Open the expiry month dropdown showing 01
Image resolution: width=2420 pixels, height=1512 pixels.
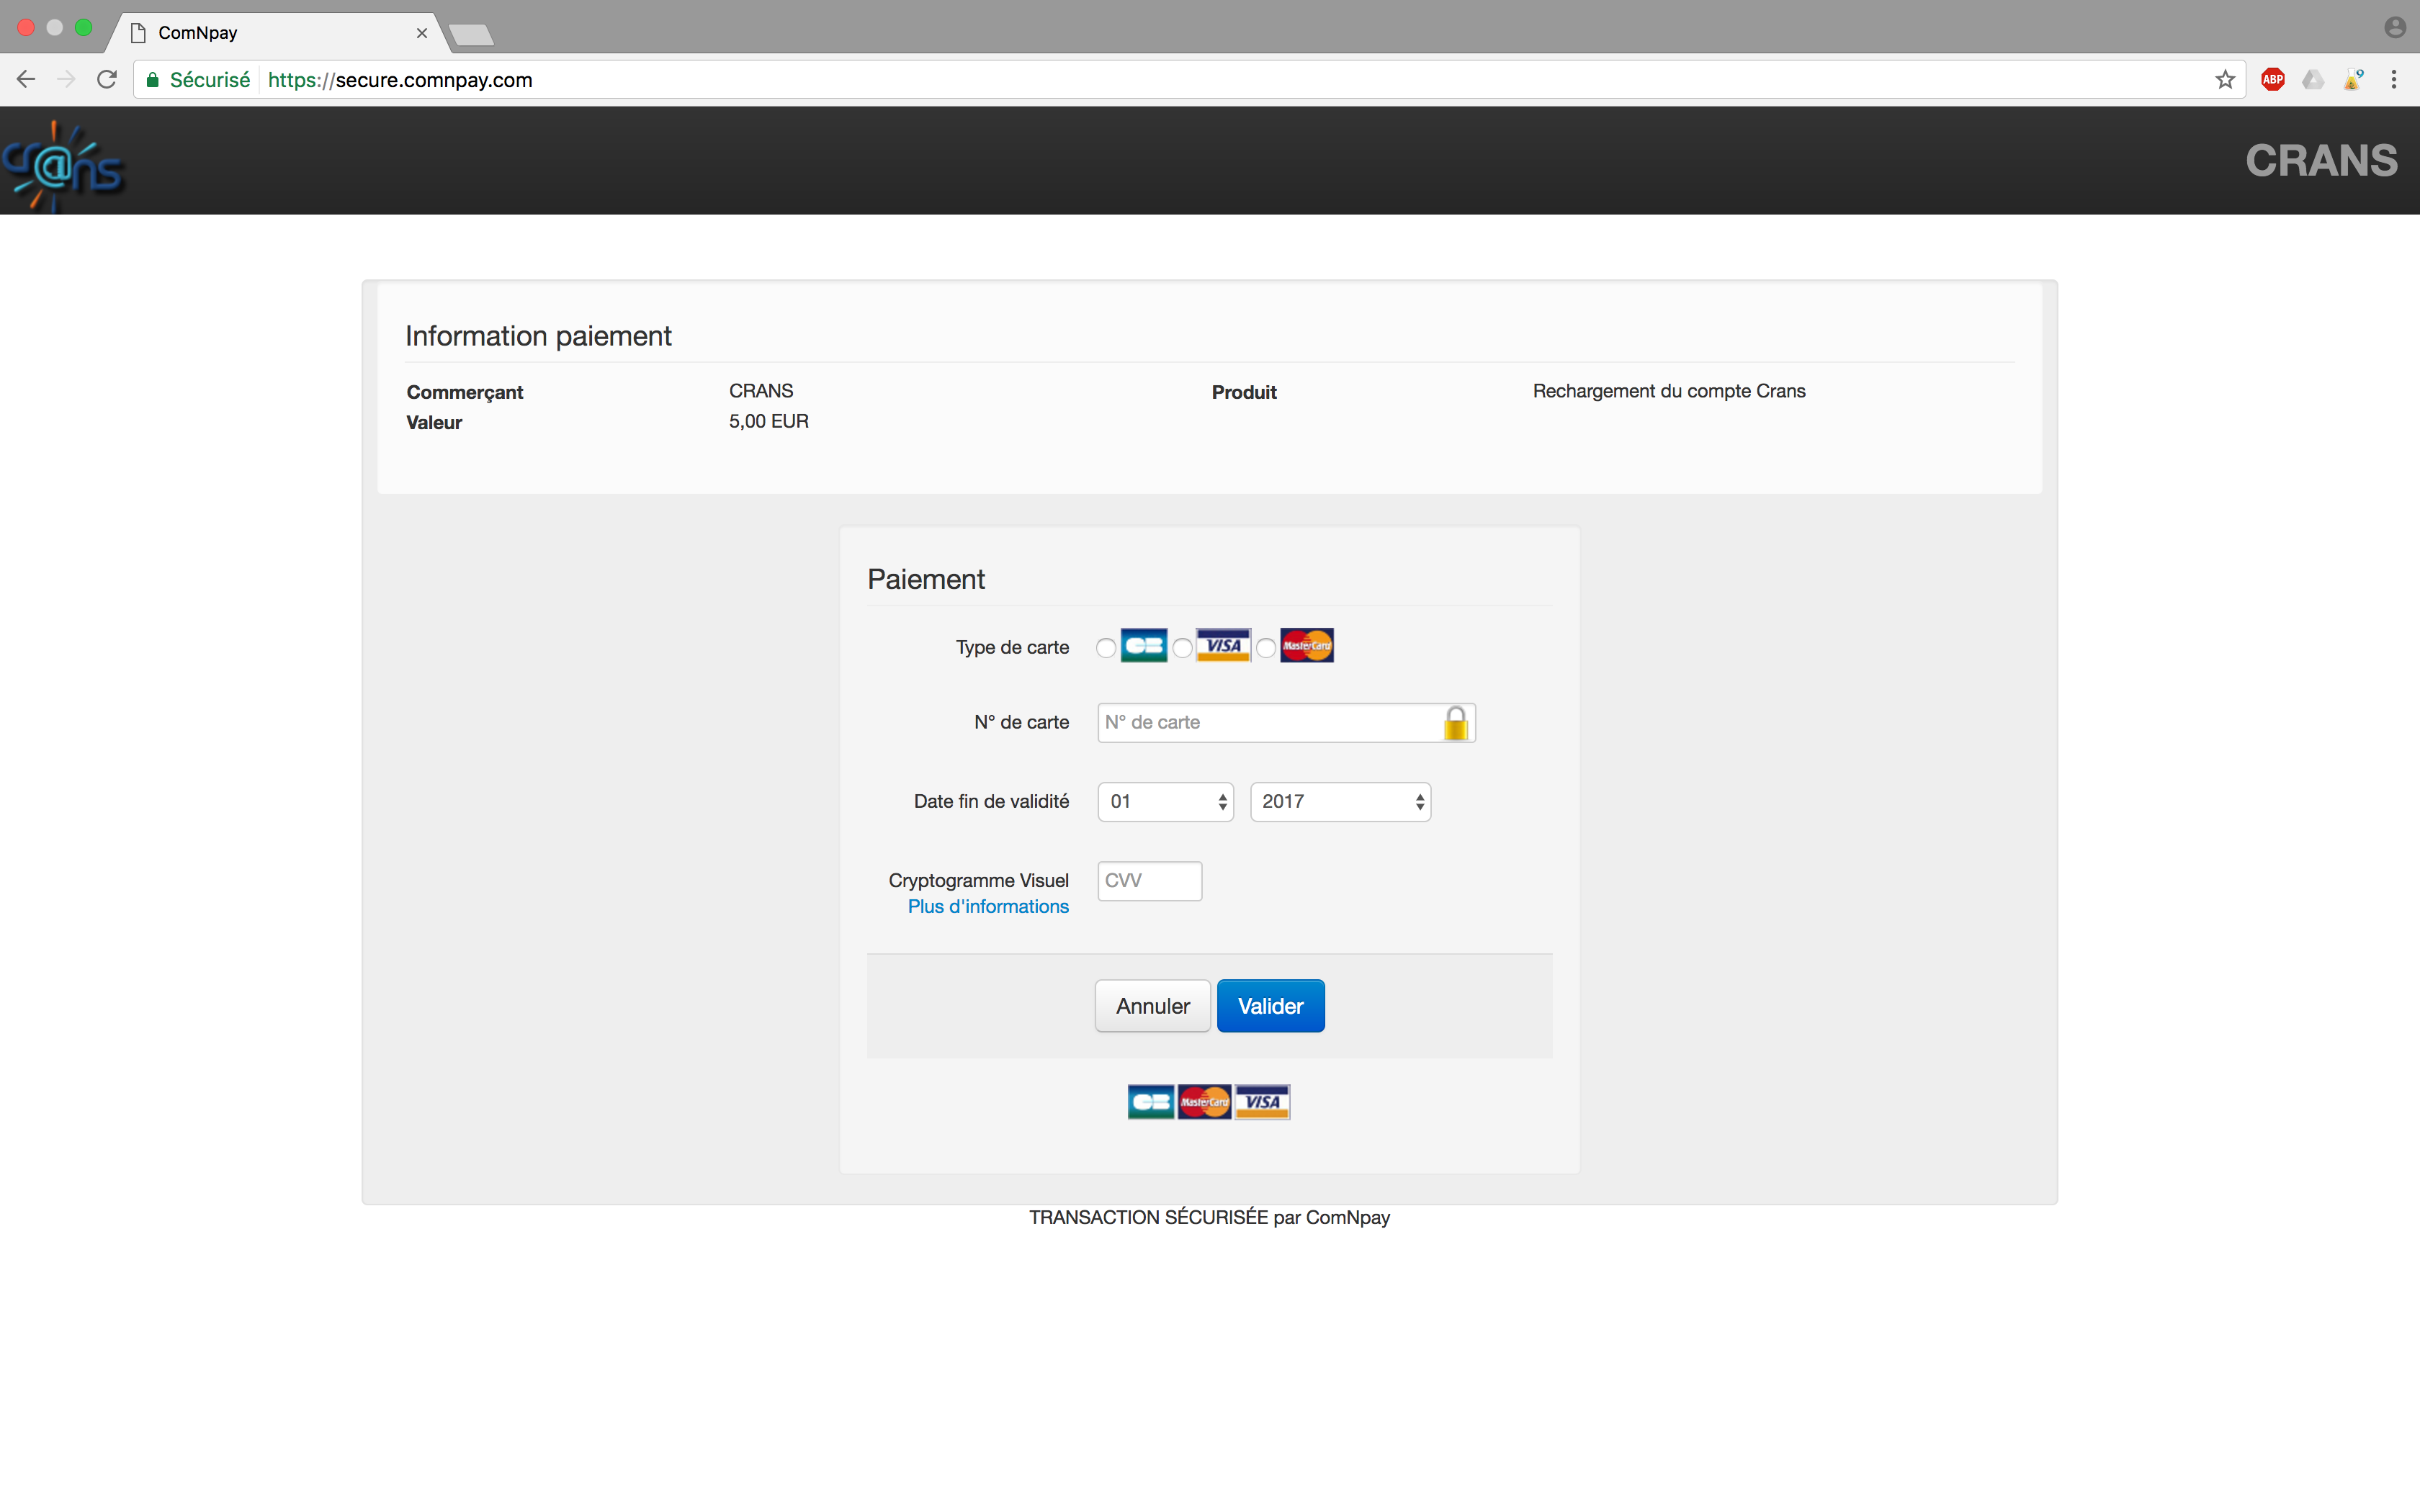(1165, 802)
